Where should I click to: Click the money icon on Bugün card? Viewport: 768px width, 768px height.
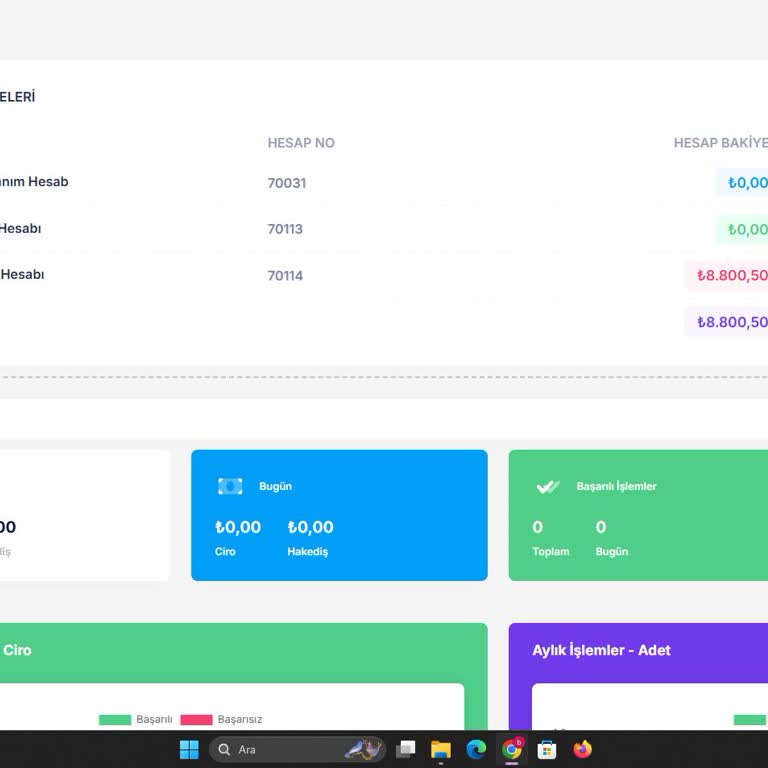coord(230,486)
